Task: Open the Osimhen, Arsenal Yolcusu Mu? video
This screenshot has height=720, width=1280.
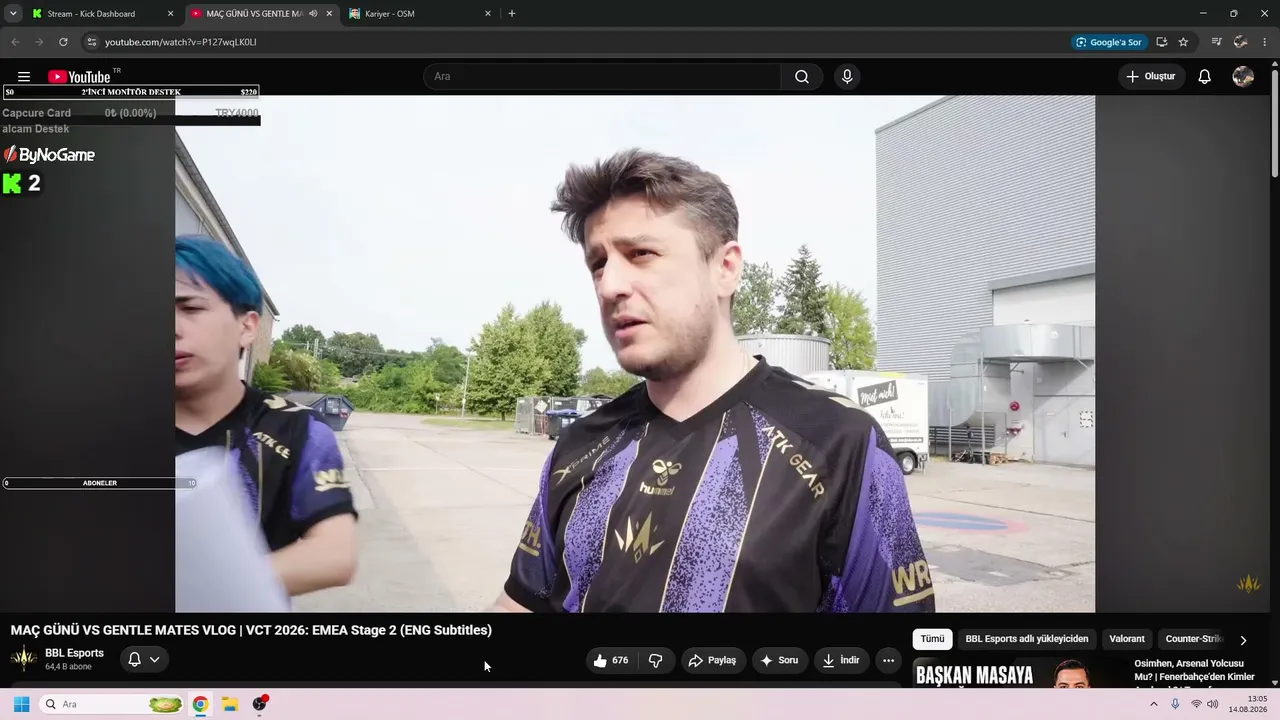Action: [1194, 671]
